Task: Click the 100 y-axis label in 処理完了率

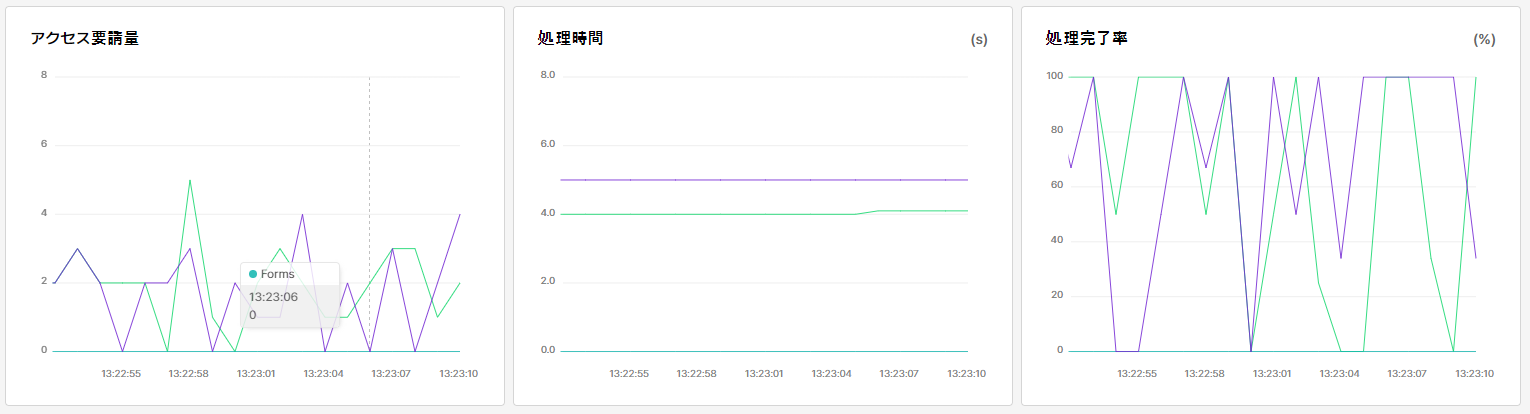Action: point(1052,76)
